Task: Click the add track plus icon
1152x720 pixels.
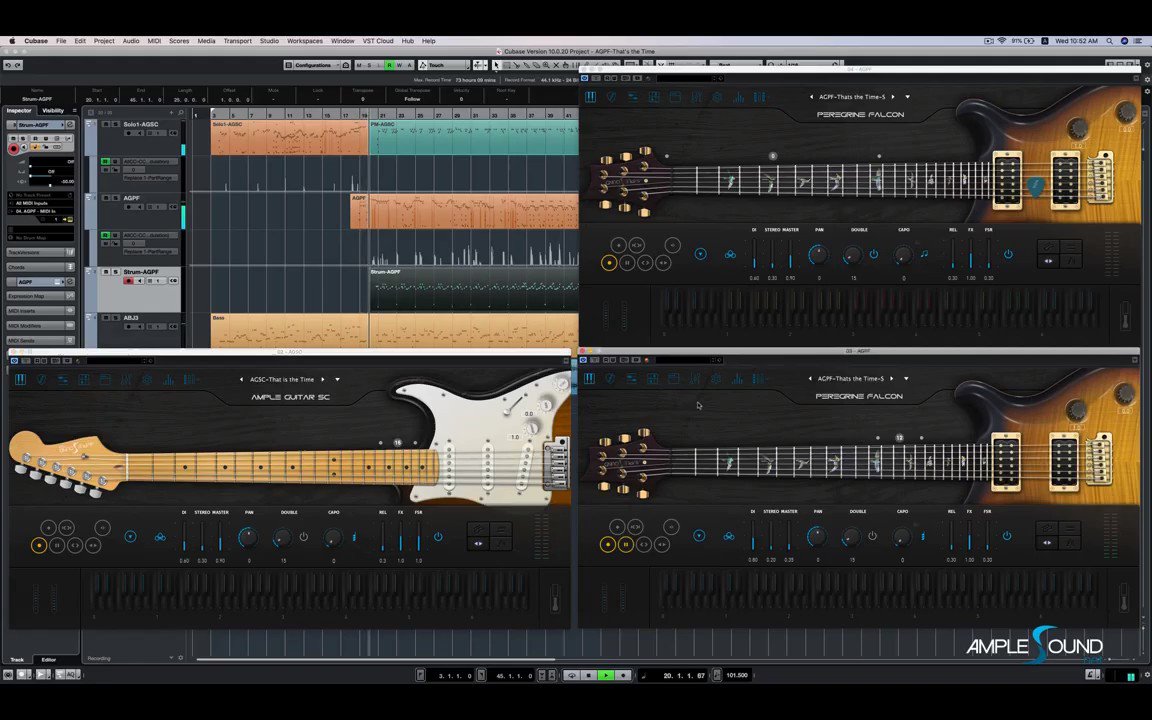Action: click(x=171, y=112)
